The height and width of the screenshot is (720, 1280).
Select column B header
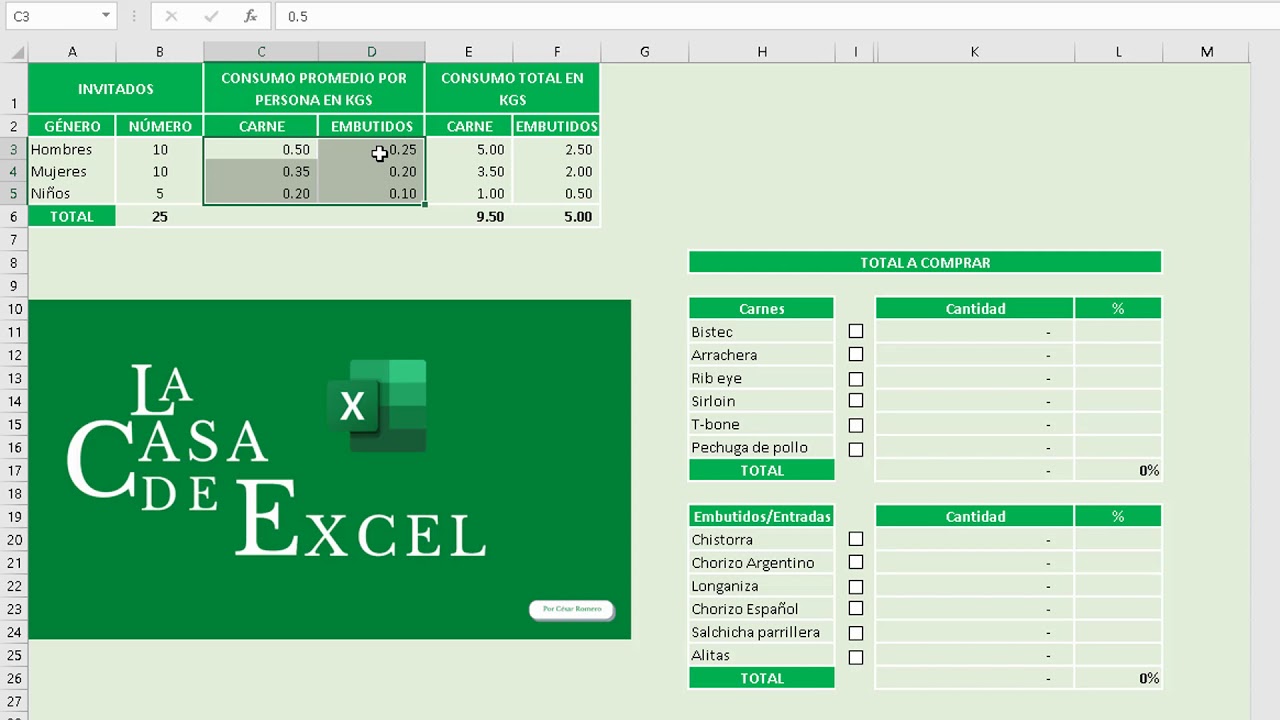coord(159,52)
